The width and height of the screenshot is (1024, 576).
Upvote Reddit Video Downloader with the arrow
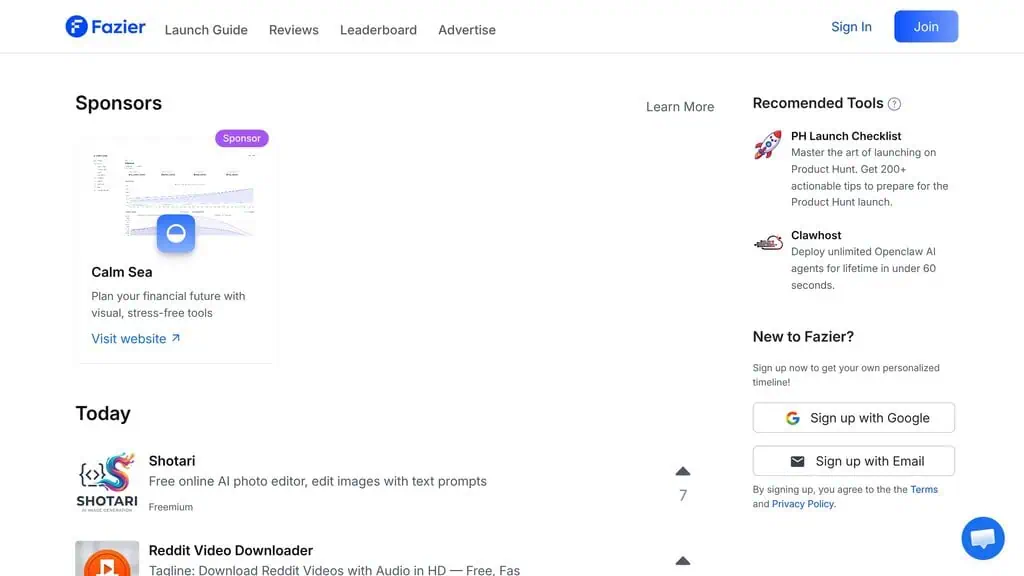click(x=682, y=560)
